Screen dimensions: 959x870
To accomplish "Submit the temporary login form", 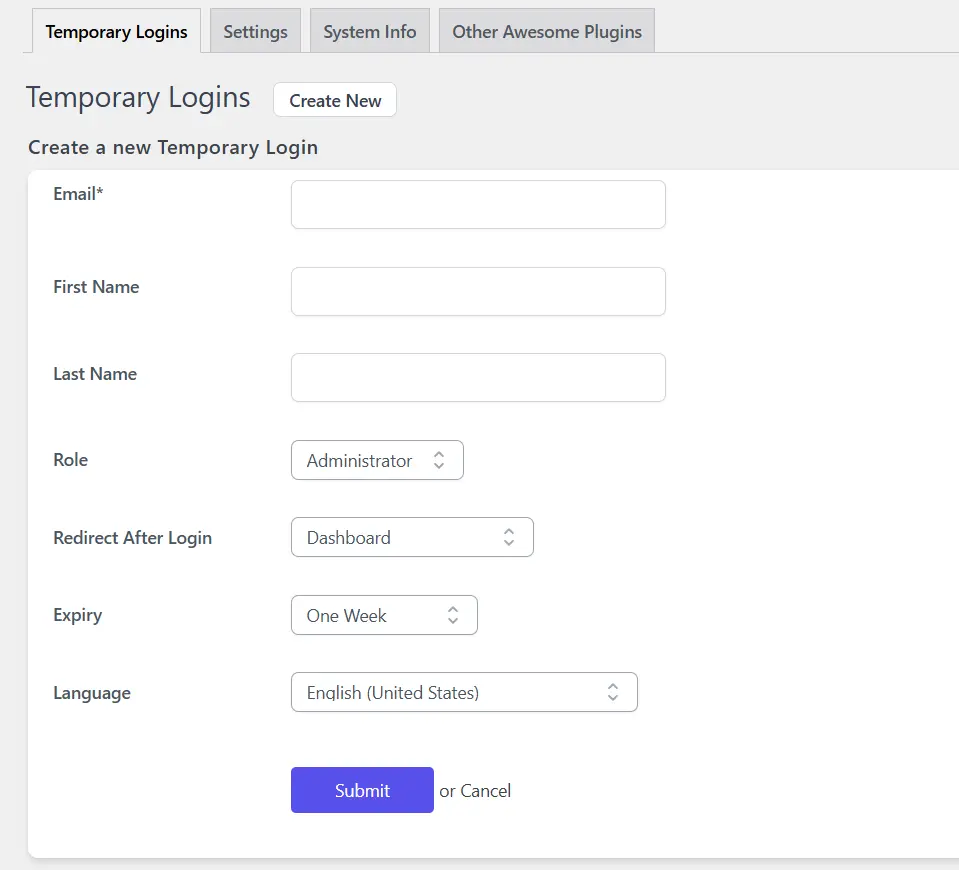I will click(x=362, y=790).
